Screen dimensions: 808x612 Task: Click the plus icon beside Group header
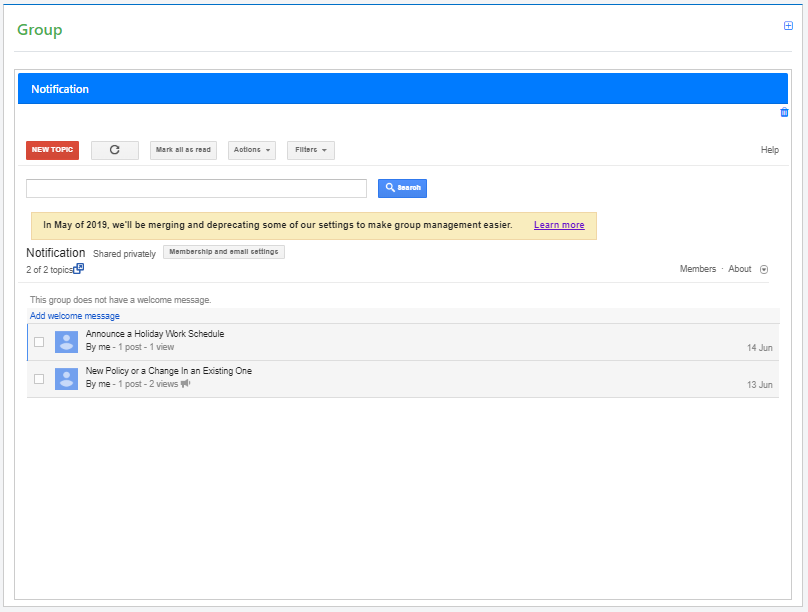point(788,26)
